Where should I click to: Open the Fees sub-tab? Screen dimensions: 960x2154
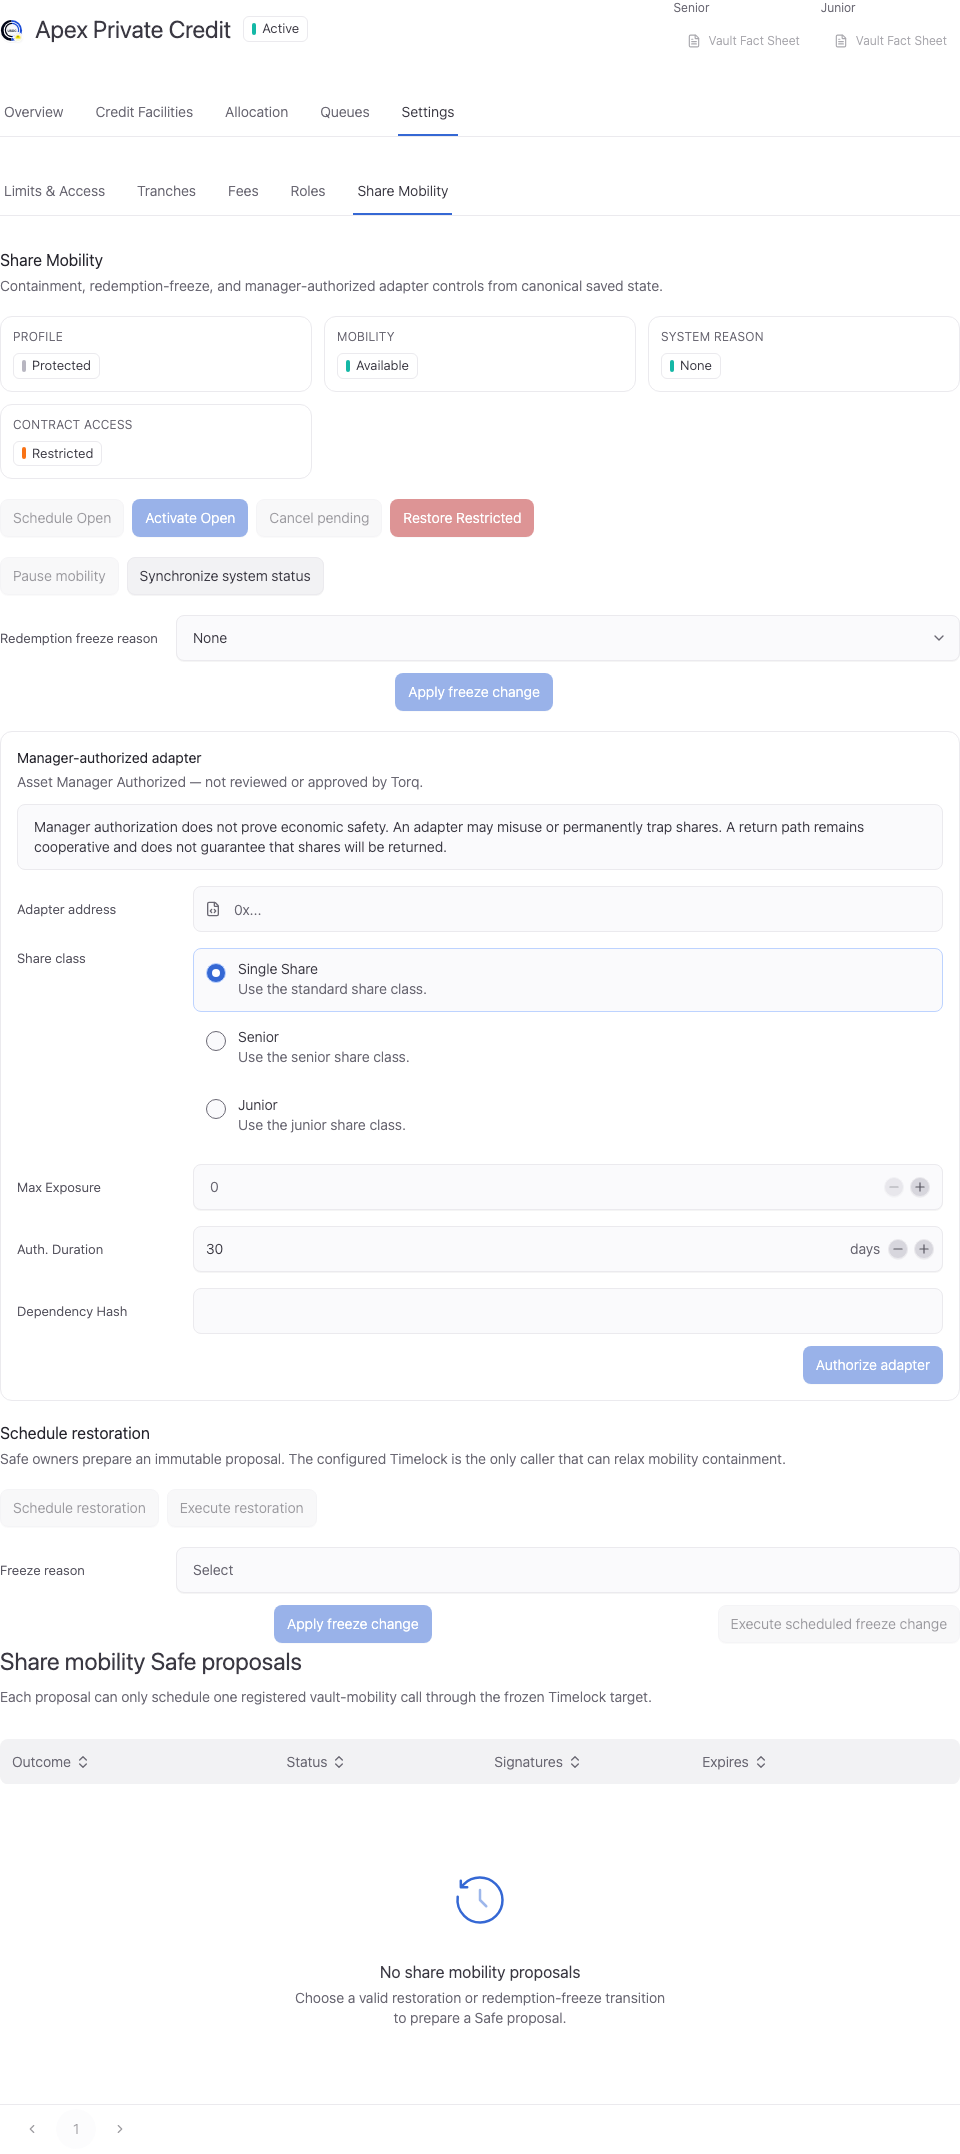(x=243, y=191)
